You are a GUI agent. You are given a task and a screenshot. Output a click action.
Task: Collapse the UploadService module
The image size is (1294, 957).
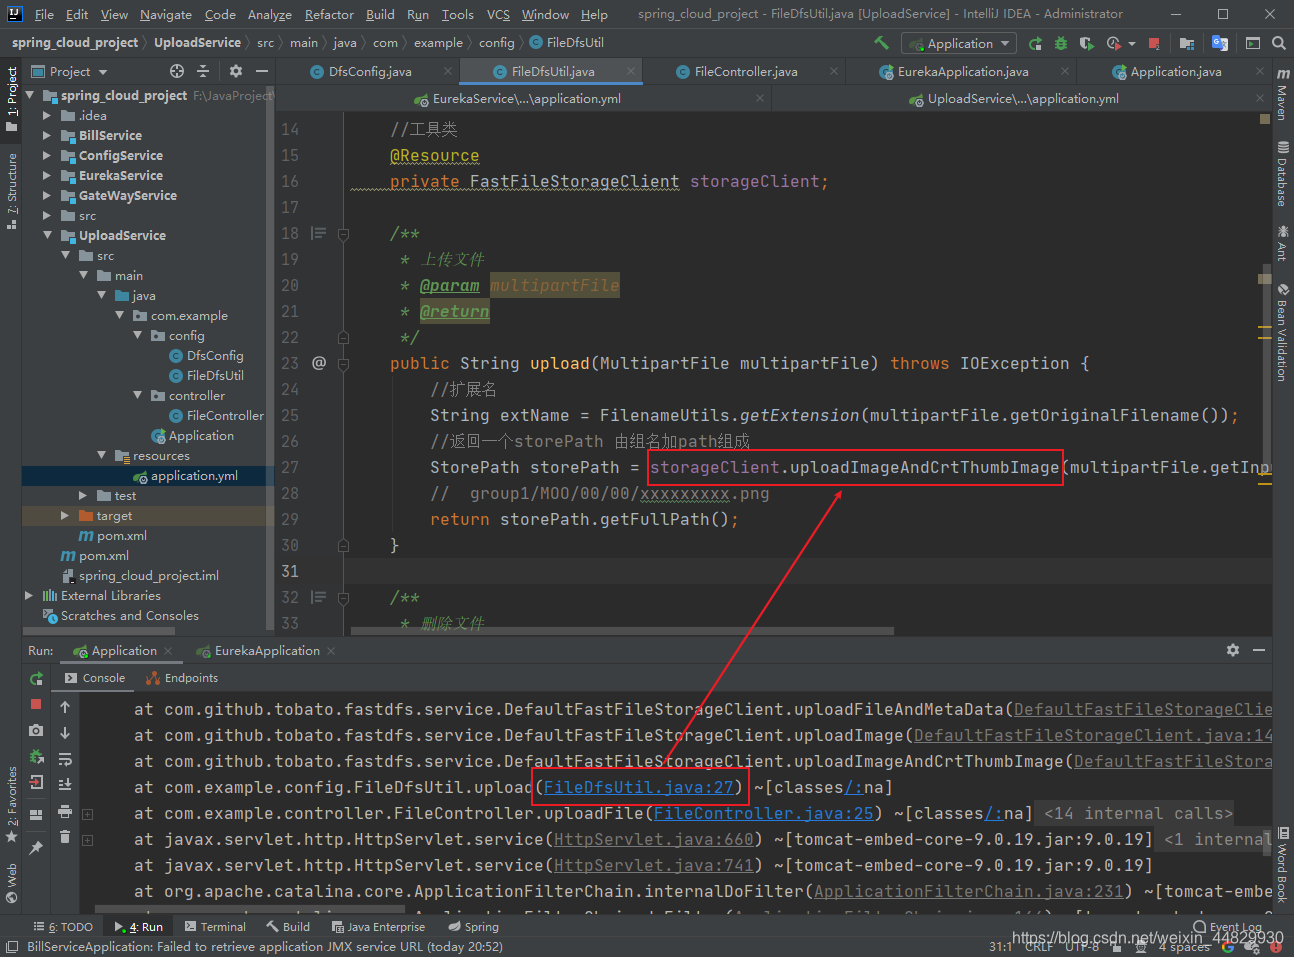(x=47, y=235)
